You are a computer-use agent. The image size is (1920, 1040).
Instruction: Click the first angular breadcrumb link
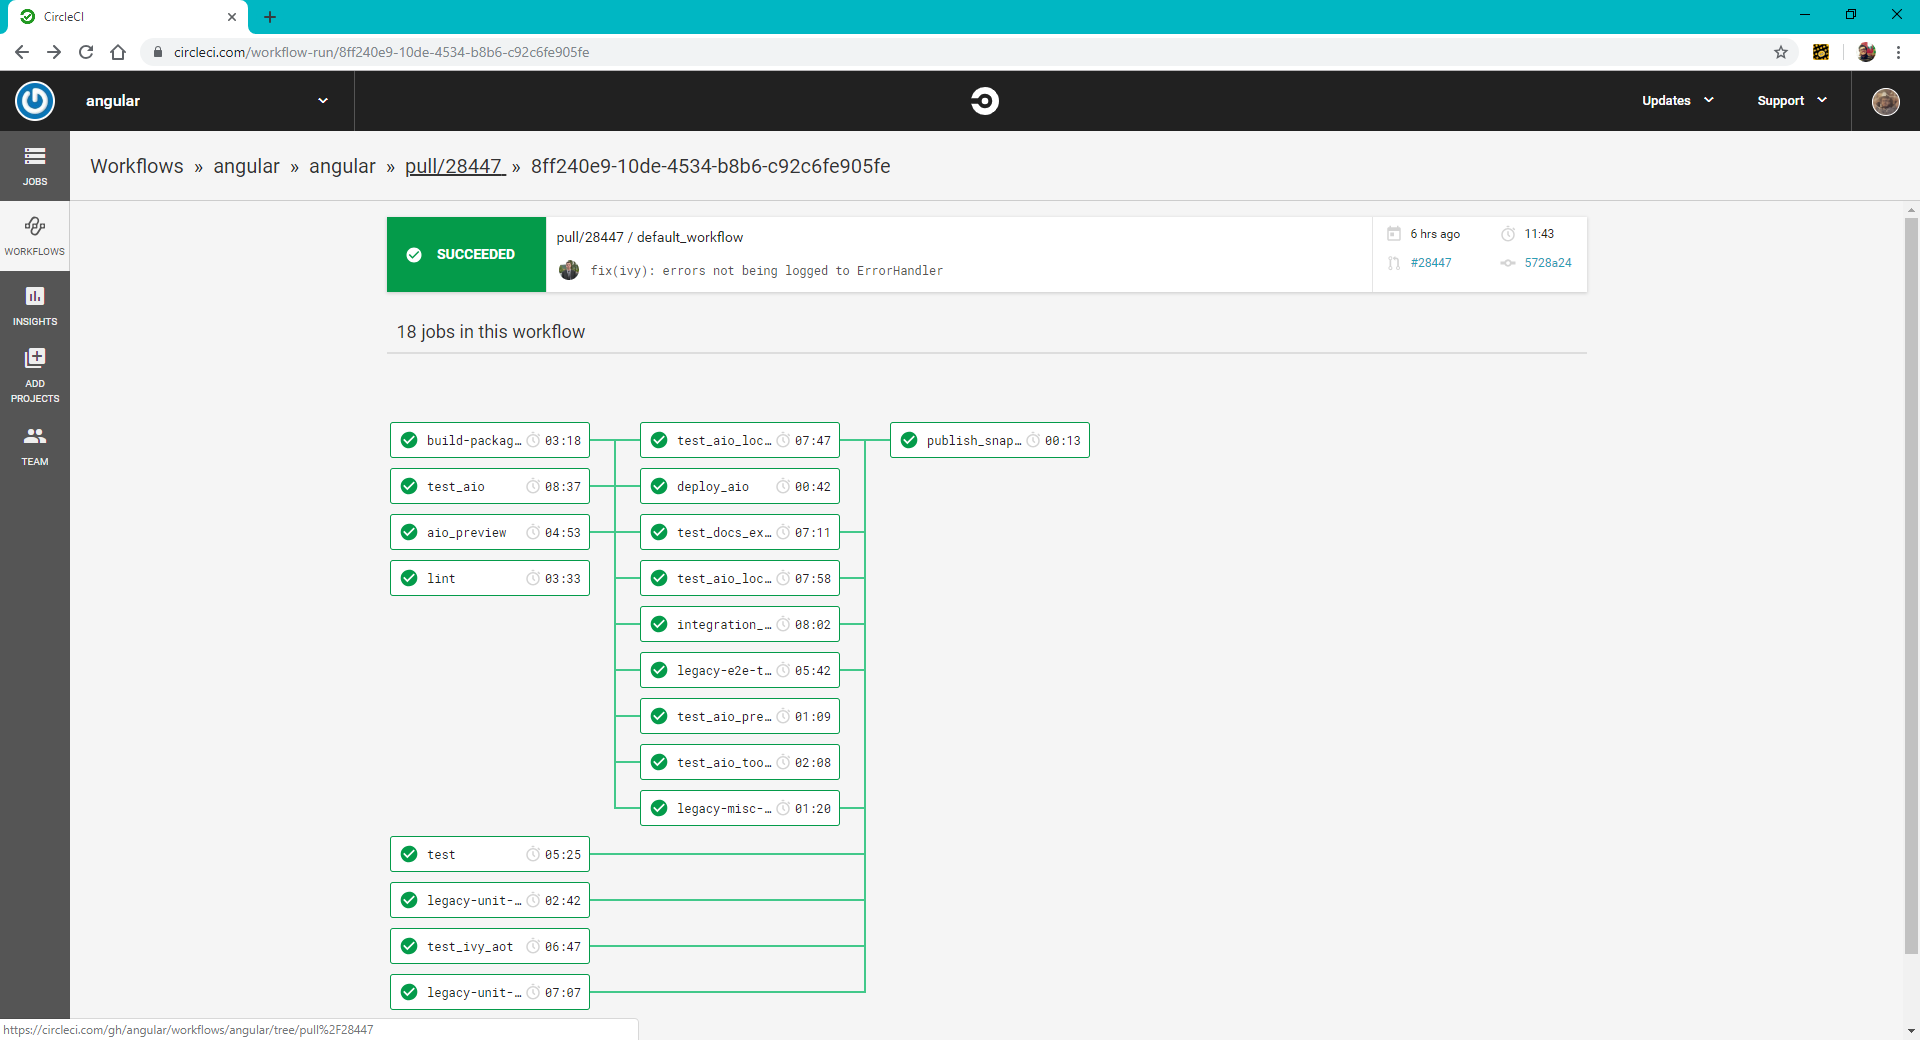pos(246,166)
